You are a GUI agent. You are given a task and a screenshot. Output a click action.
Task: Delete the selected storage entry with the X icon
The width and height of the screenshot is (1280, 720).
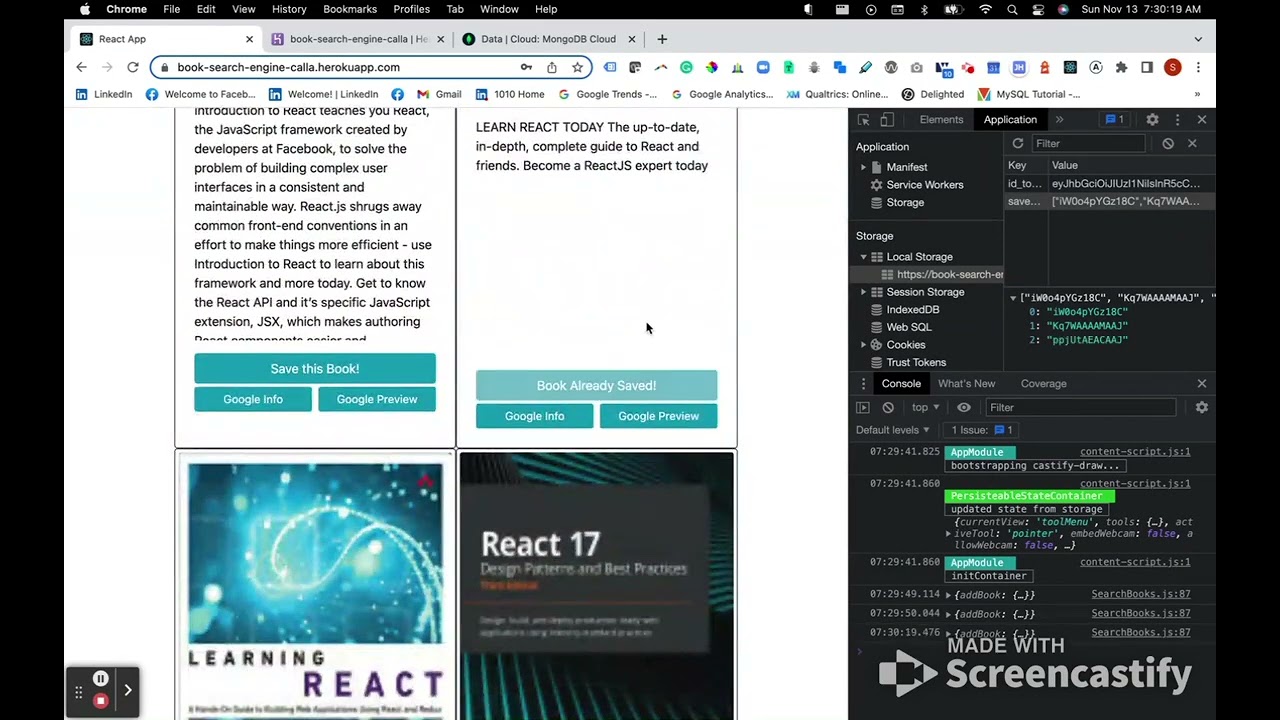1192,143
